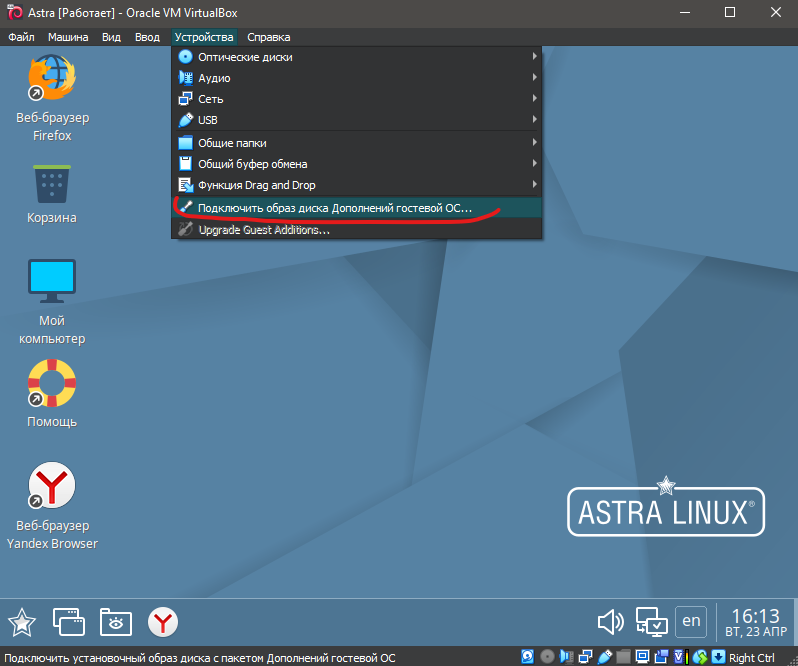Click the window switcher icon in Astra panel
The height and width of the screenshot is (666, 798).
point(69,622)
